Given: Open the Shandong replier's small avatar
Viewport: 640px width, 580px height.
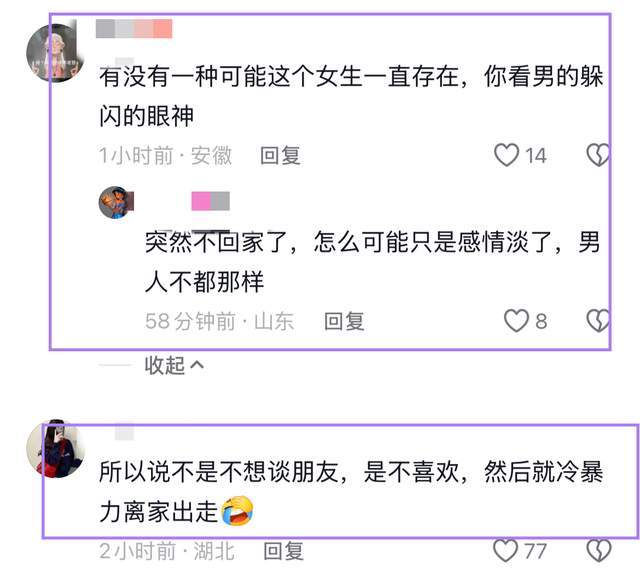Looking at the screenshot, I should [116, 202].
